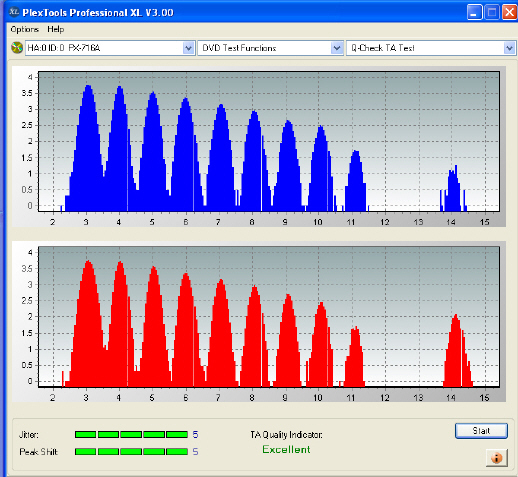The width and height of the screenshot is (518, 477).
Task: Click the orange info icon button
Action: coord(497,458)
